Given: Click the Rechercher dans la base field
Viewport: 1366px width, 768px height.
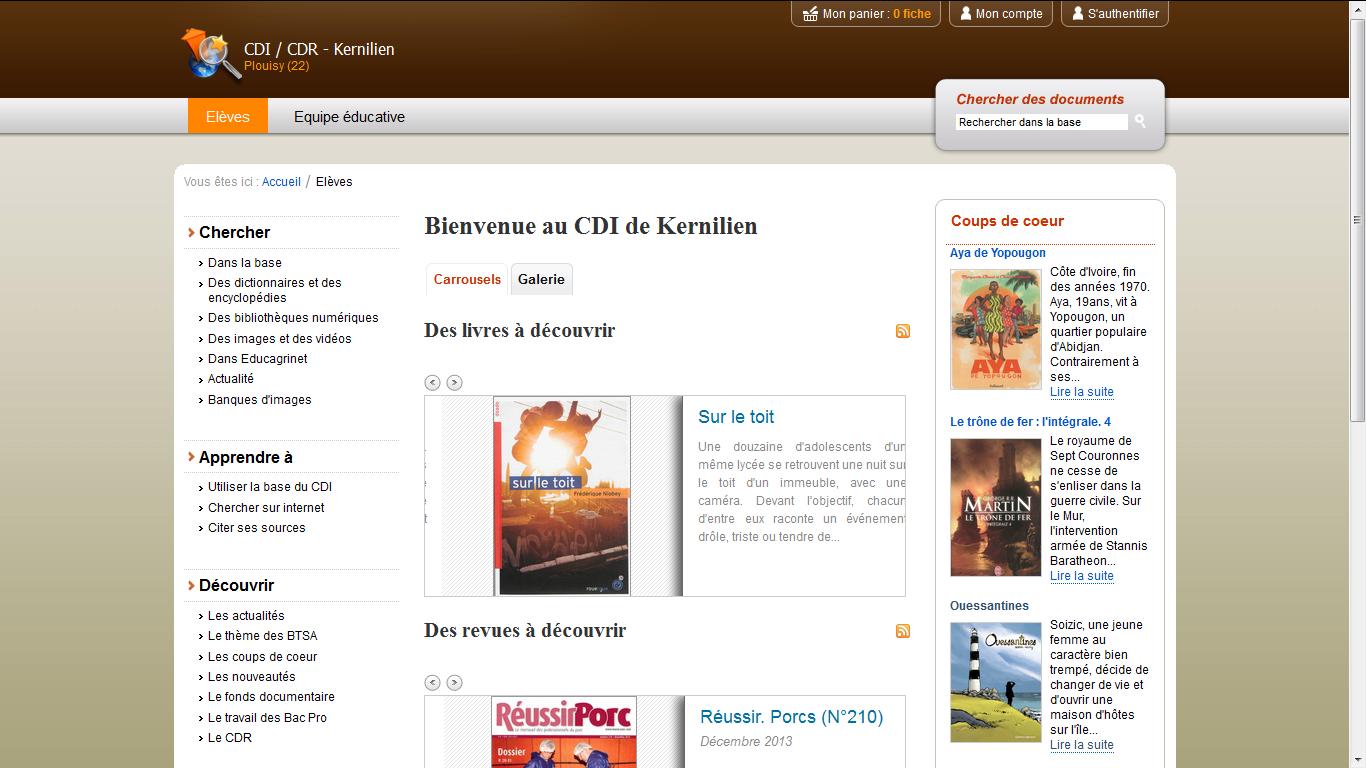Looking at the screenshot, I should 1041,122.
